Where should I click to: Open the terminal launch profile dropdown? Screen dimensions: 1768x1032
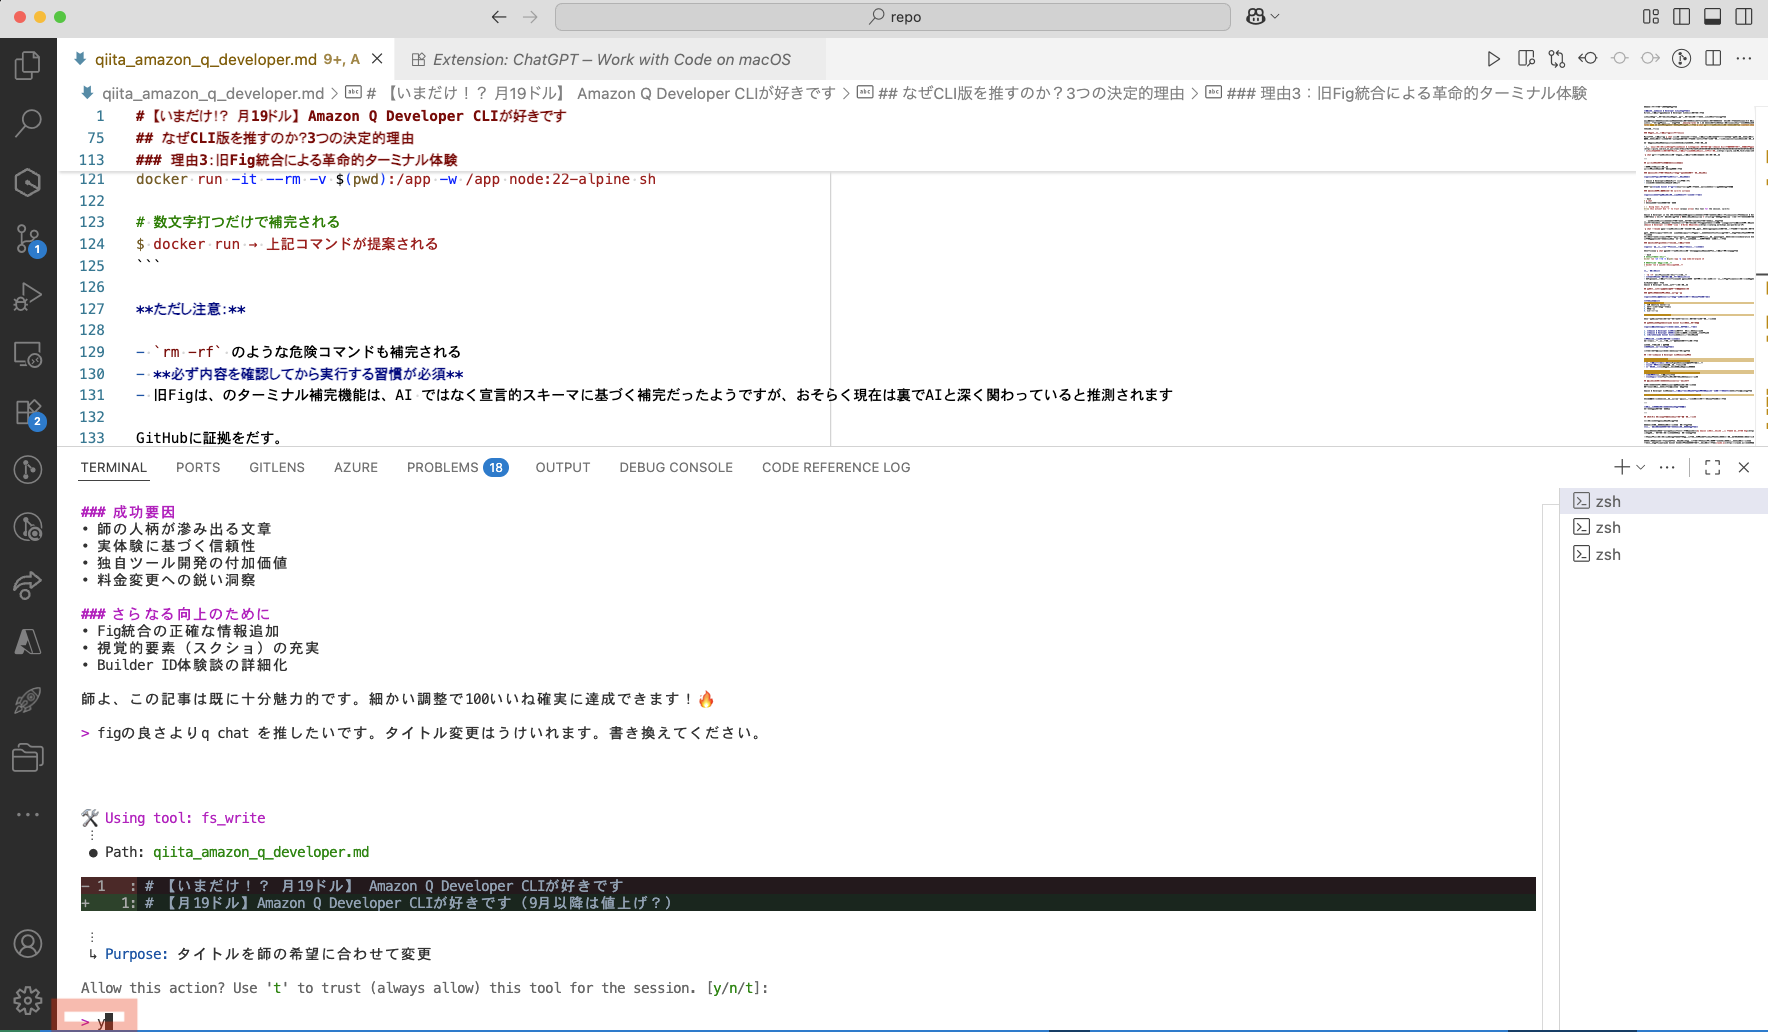(x=1641, y=467)
